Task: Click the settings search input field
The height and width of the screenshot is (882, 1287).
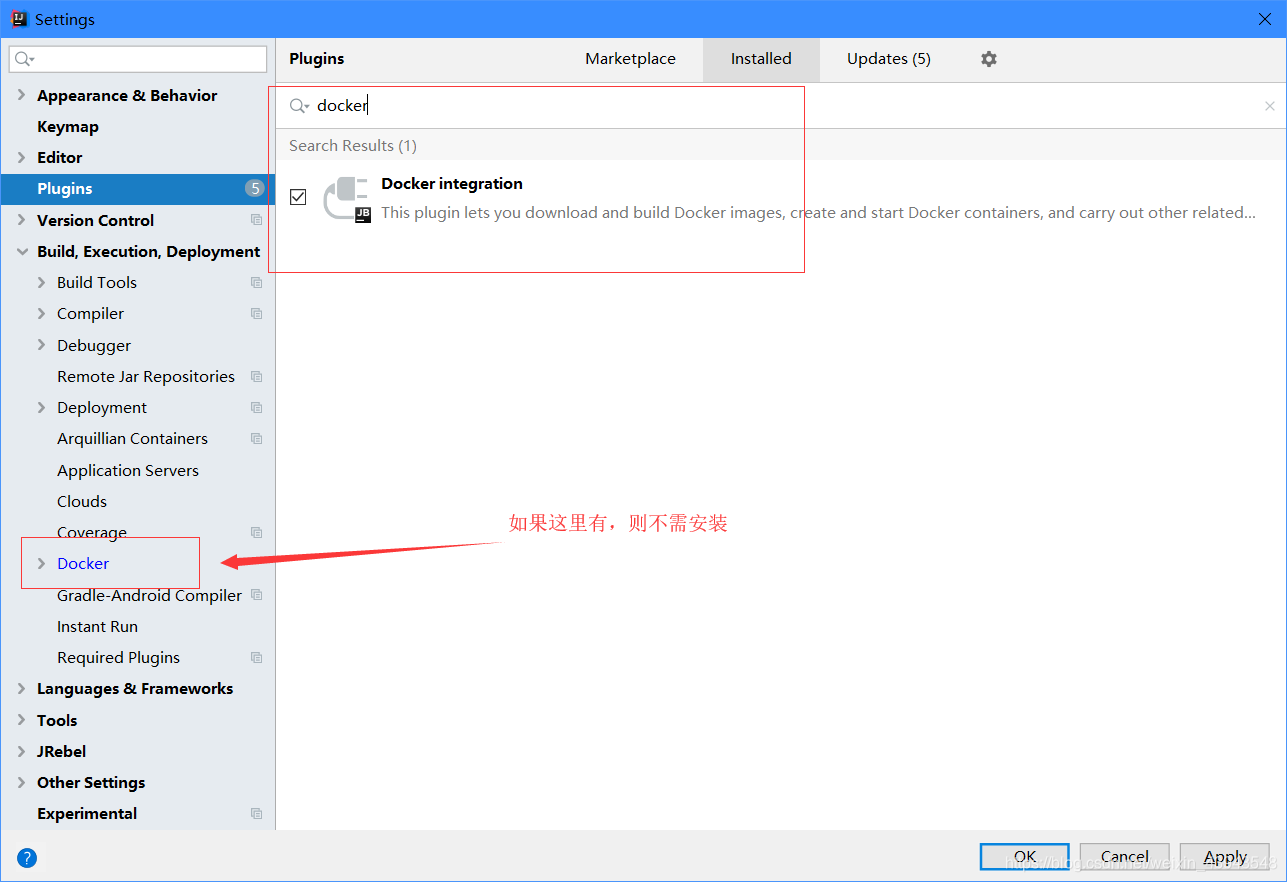Action: pos(138,59)
